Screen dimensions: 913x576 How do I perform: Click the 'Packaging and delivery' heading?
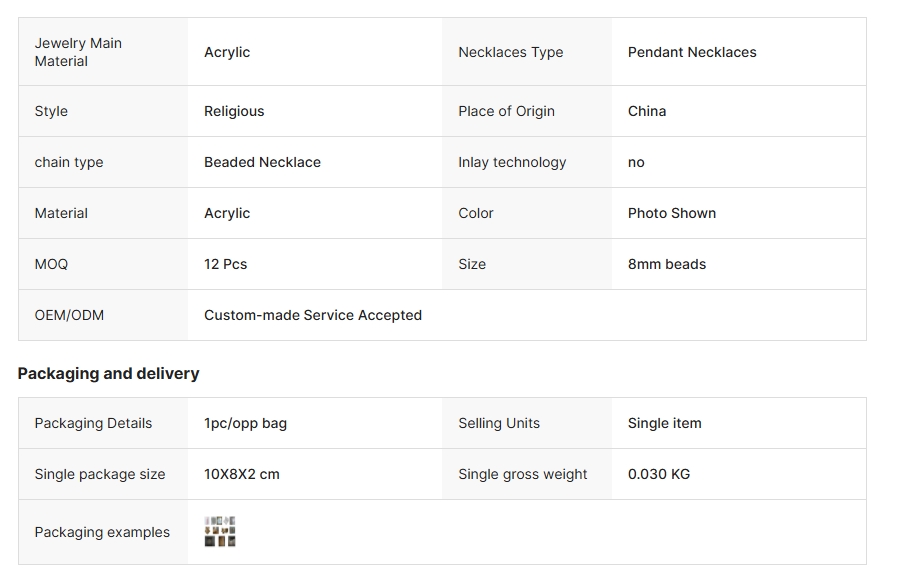click(x=108, y=373)
